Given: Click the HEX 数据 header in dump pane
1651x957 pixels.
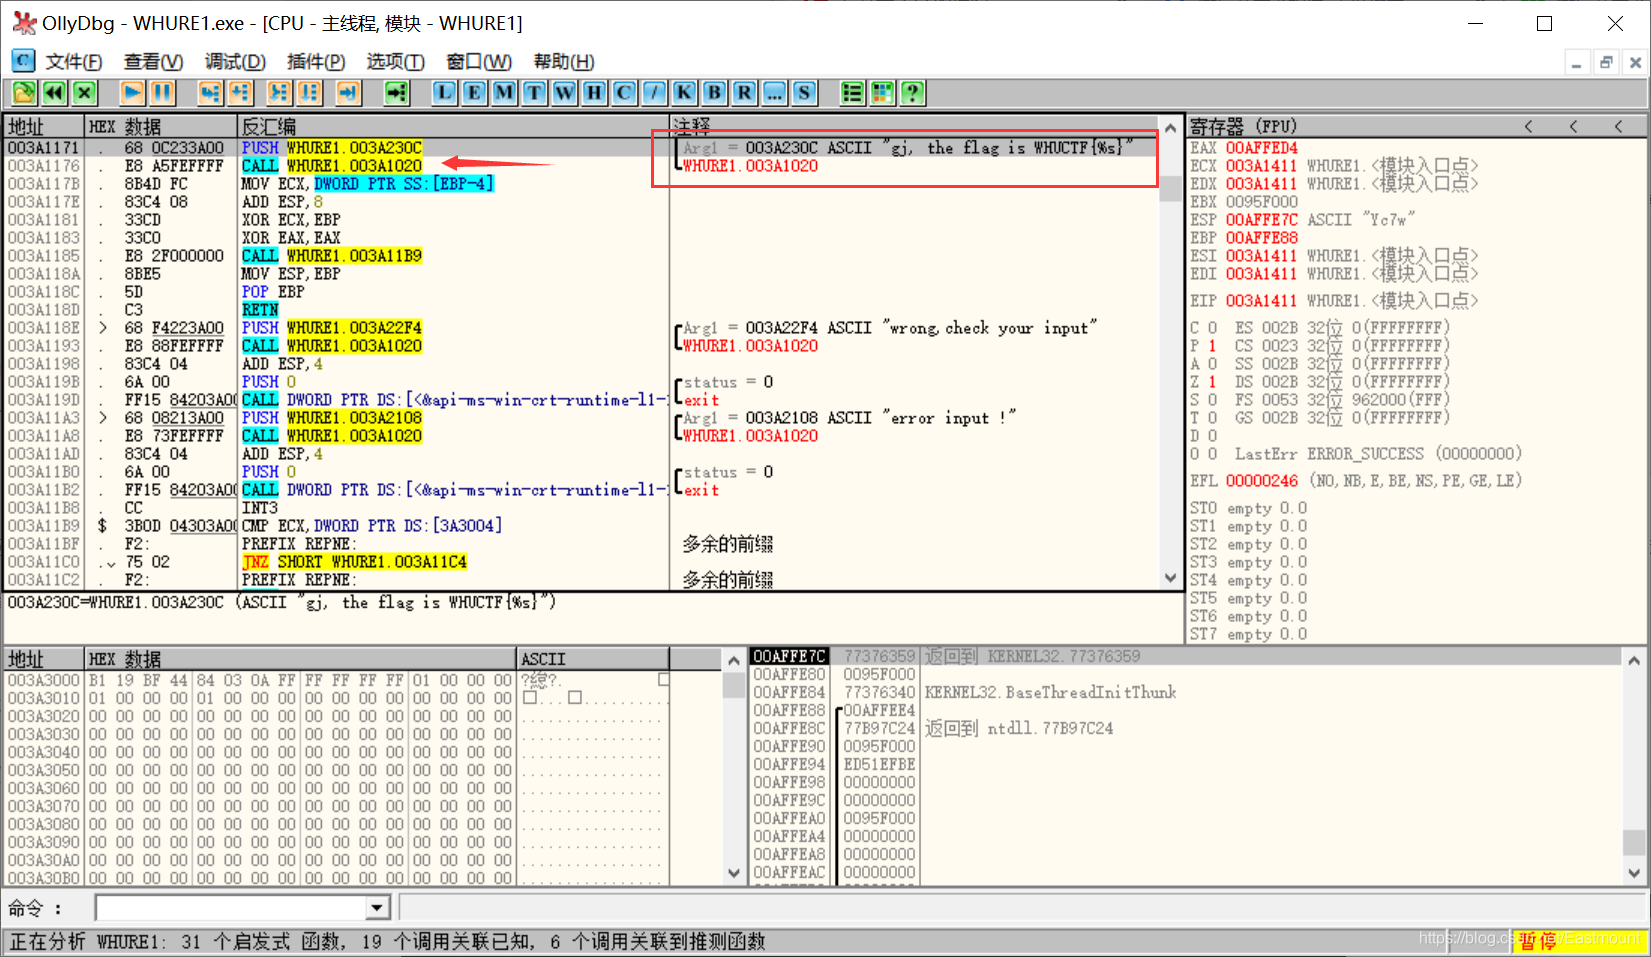Looking at the screenshot, I should (301, 659).
